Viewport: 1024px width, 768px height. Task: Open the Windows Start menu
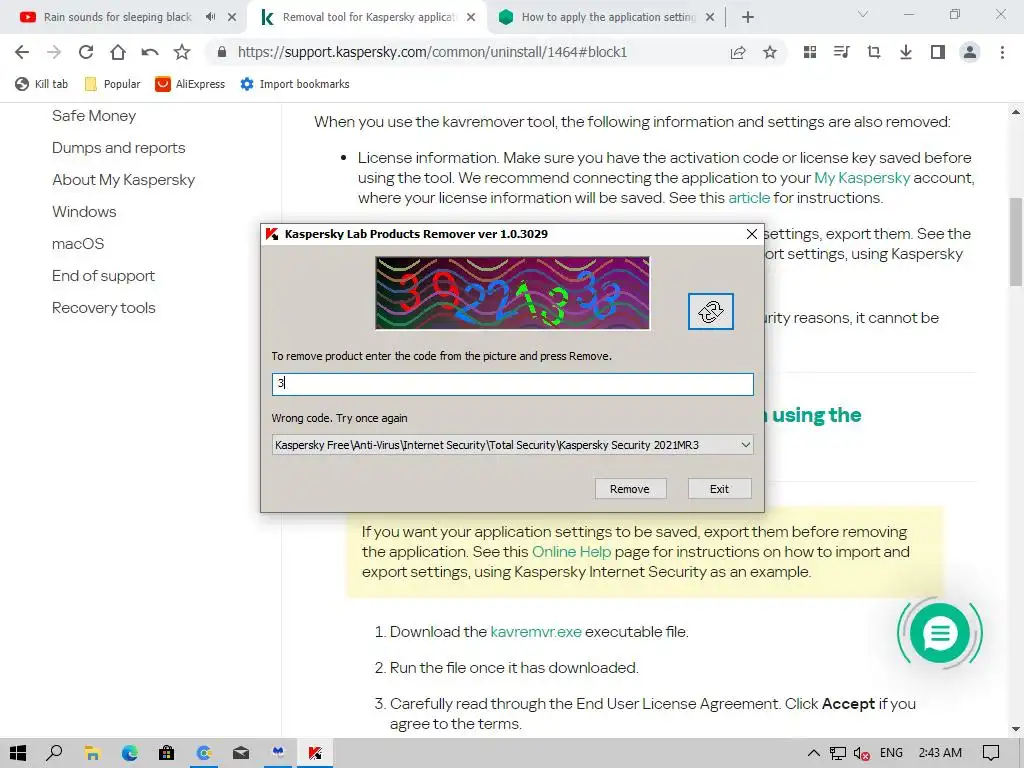(x=18, y=753)
